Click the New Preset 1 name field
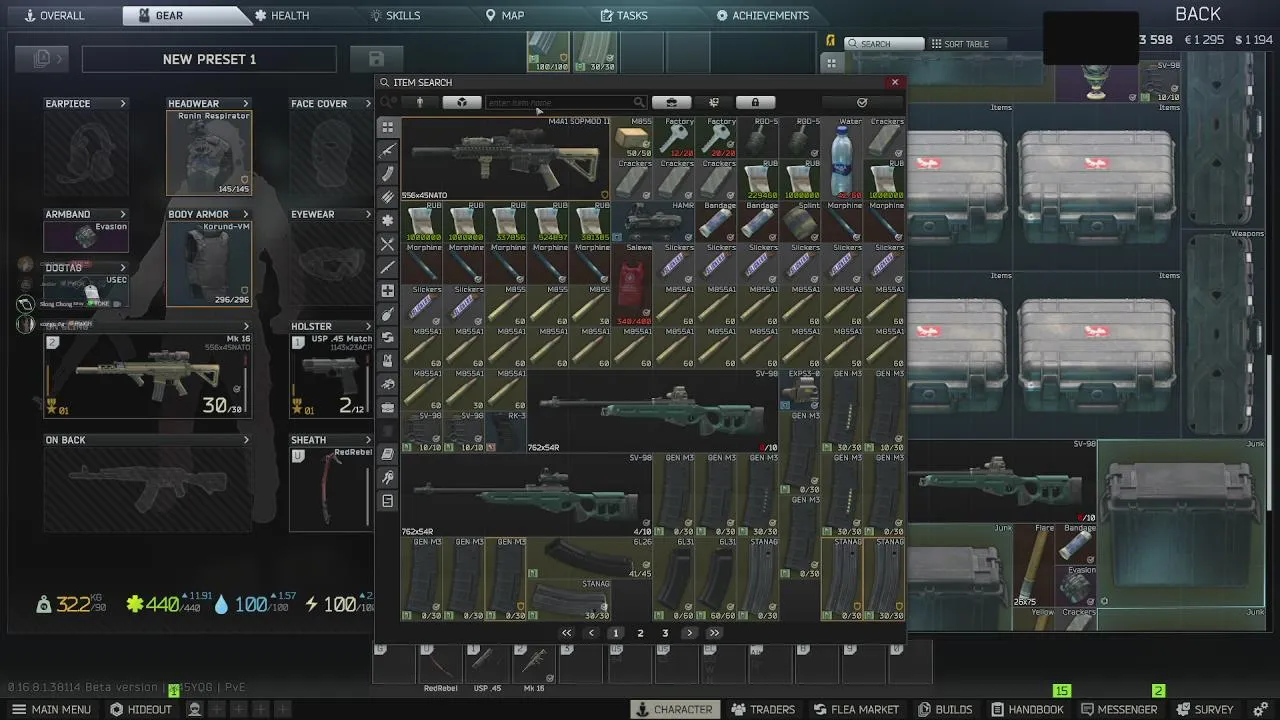Viewport: 1280px width, 720px height. (x=210, y=59)
